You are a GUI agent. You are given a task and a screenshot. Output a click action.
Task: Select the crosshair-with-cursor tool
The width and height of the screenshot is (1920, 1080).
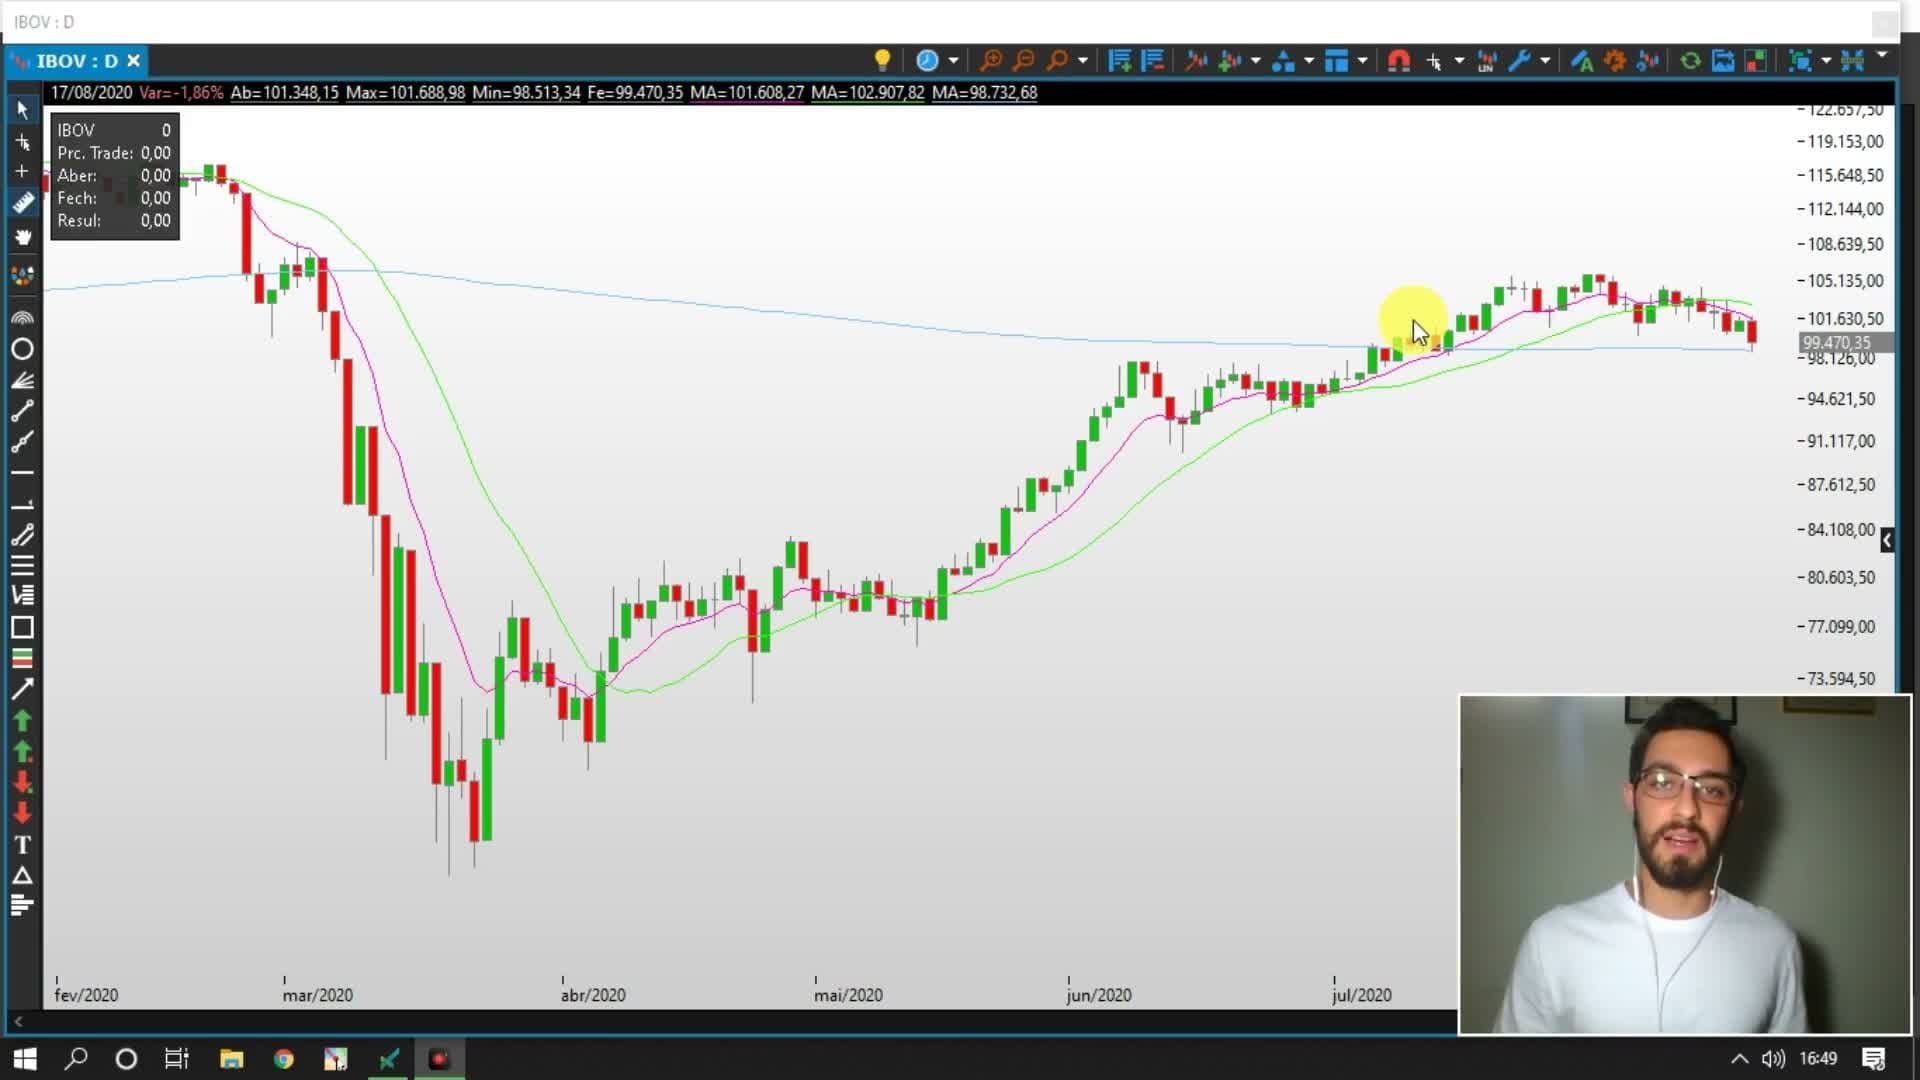(x=22, y=142)
